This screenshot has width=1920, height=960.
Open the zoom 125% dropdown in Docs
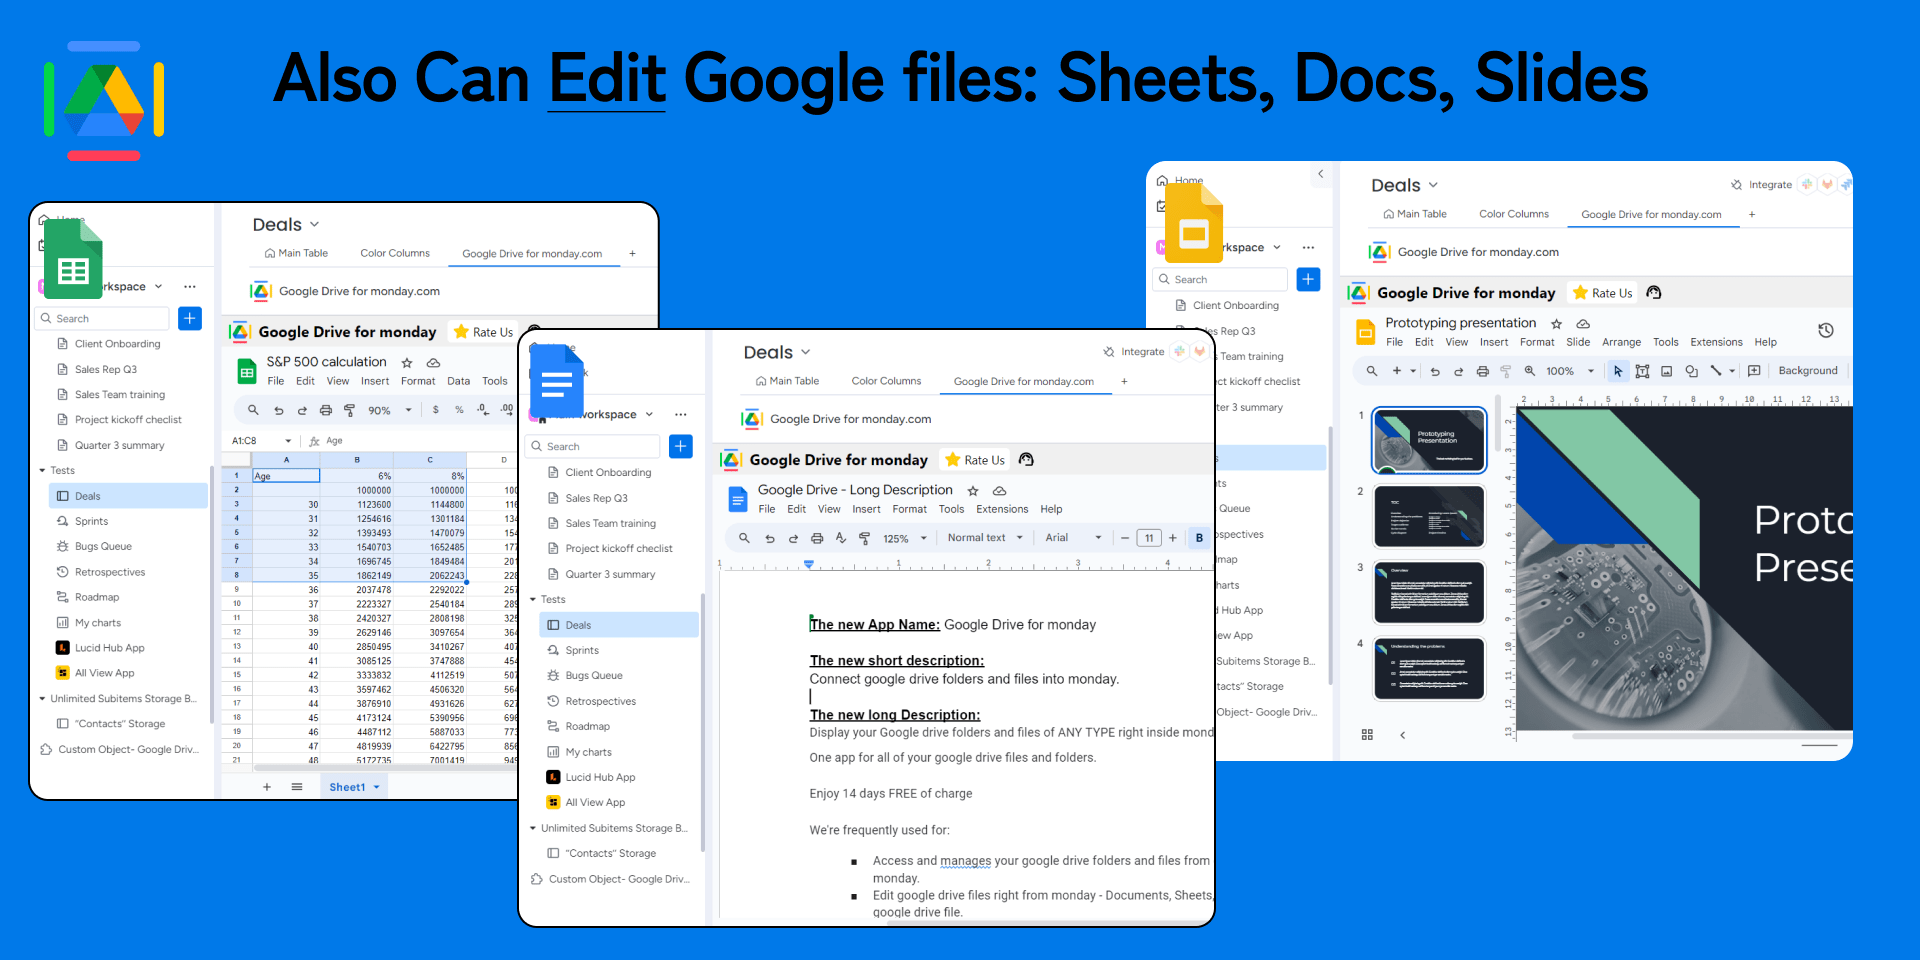click(906, 538)
